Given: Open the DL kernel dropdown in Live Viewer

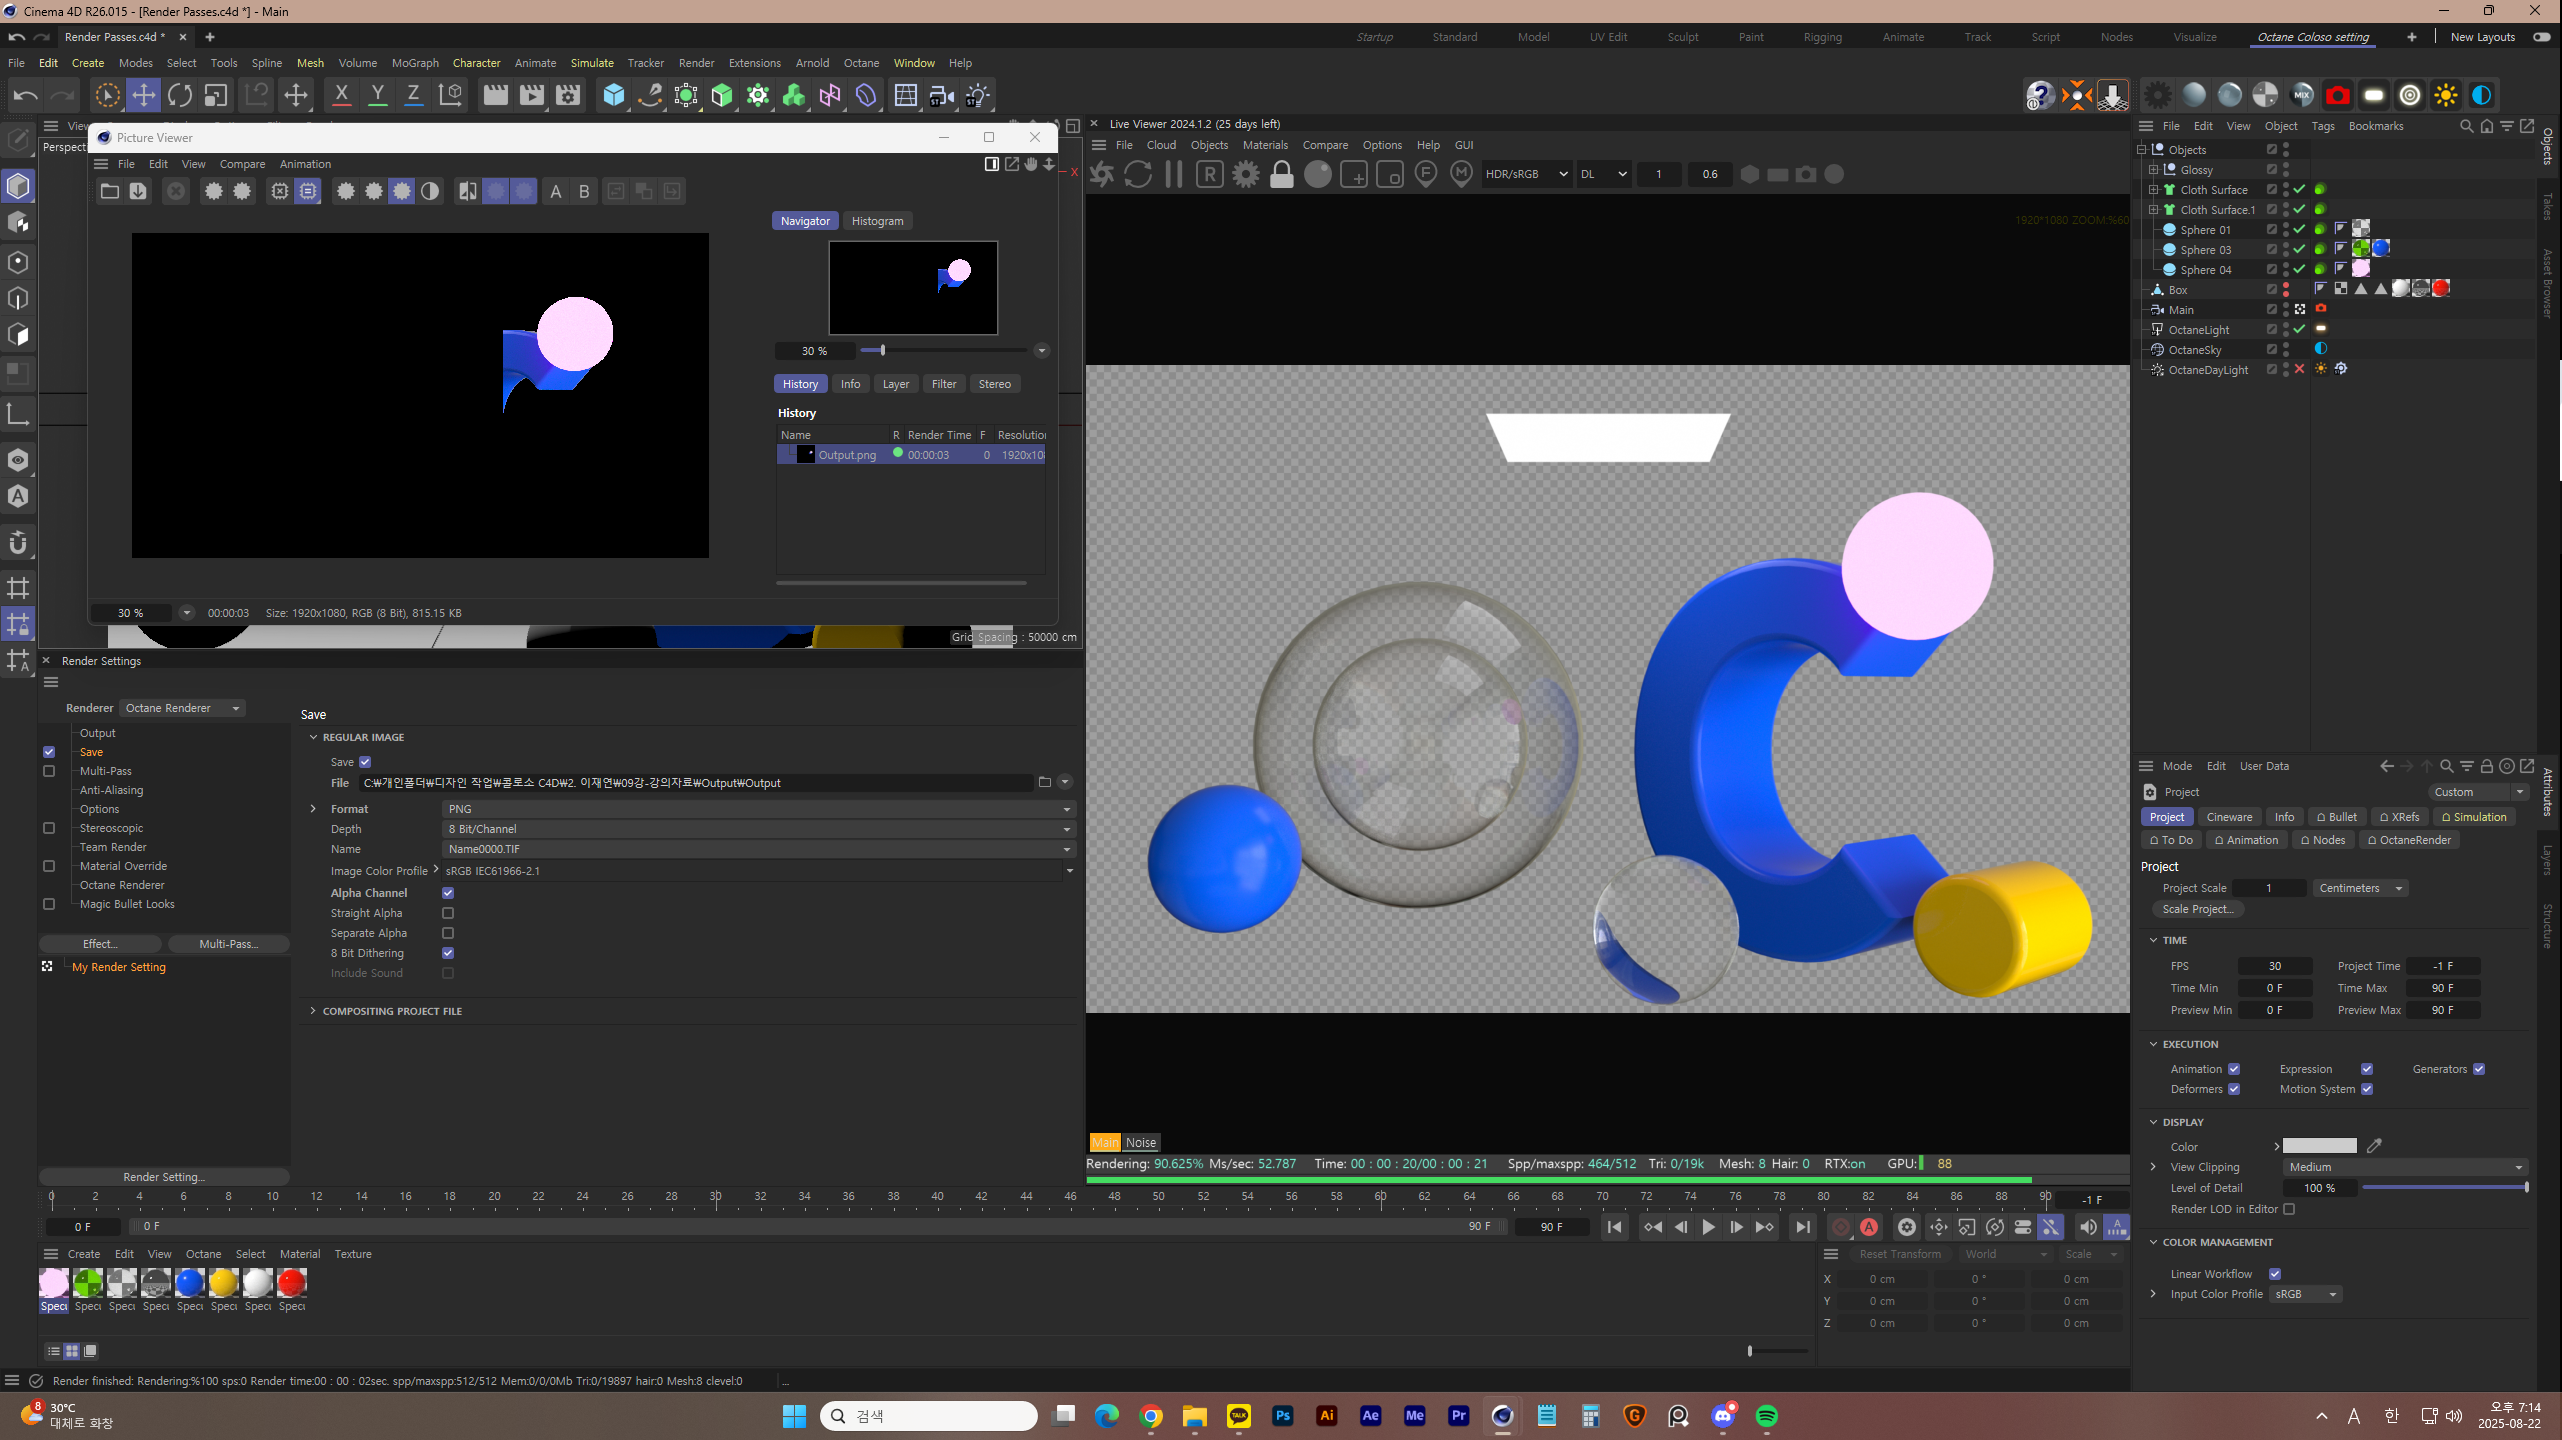Looking at the screenshot, I should pos(1603,174).
